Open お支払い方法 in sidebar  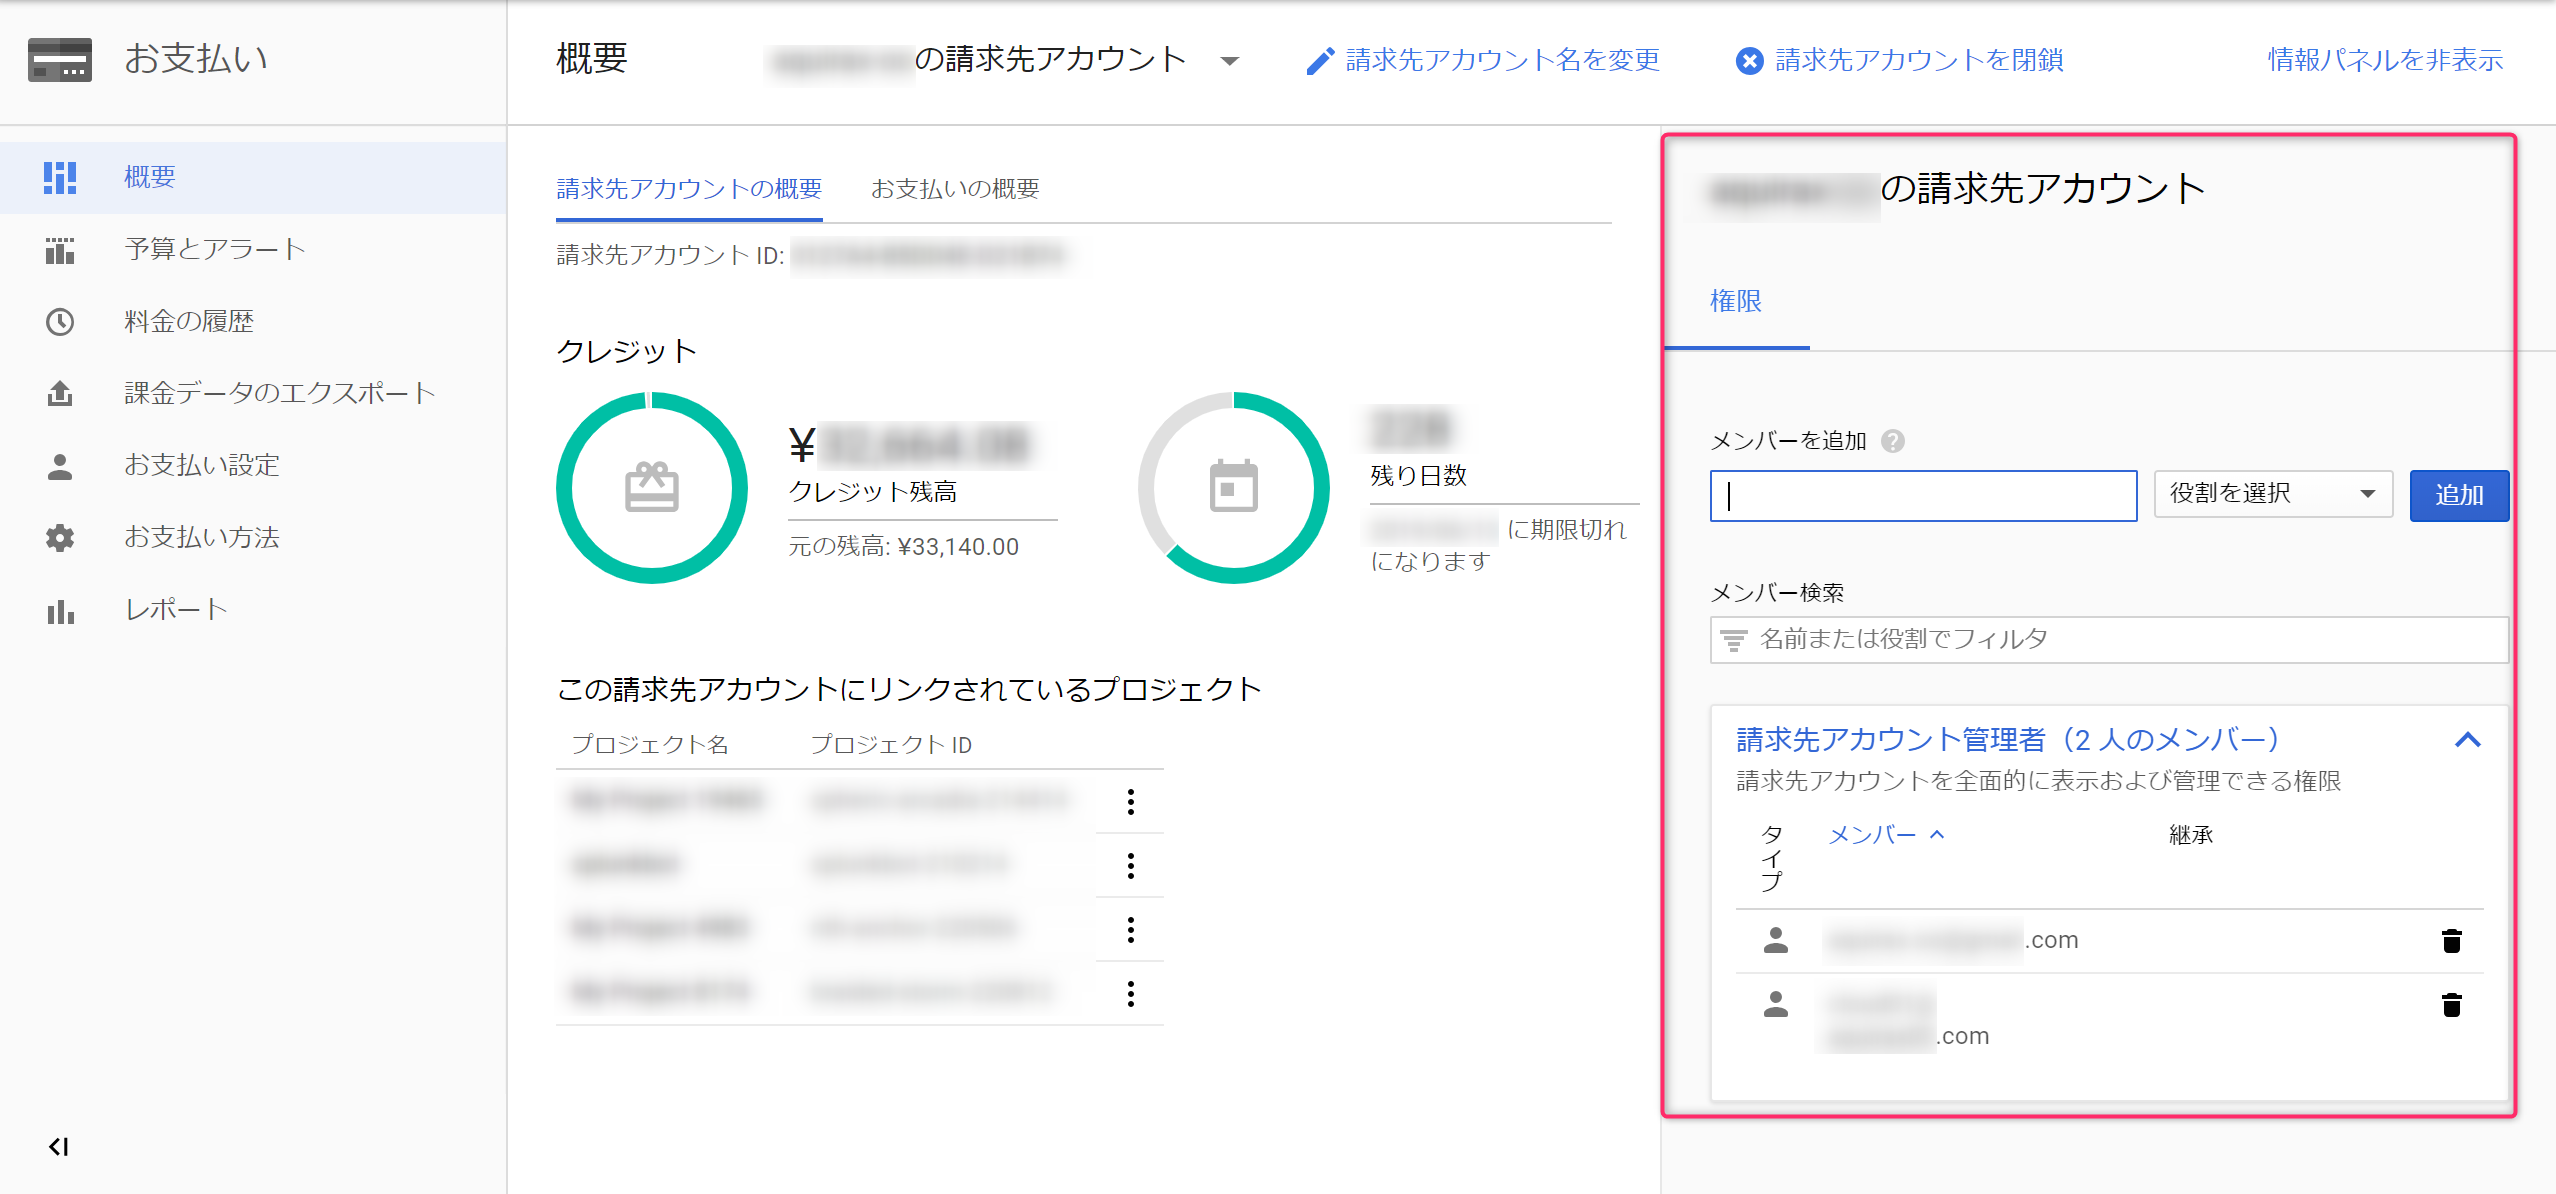coord(253,538)
